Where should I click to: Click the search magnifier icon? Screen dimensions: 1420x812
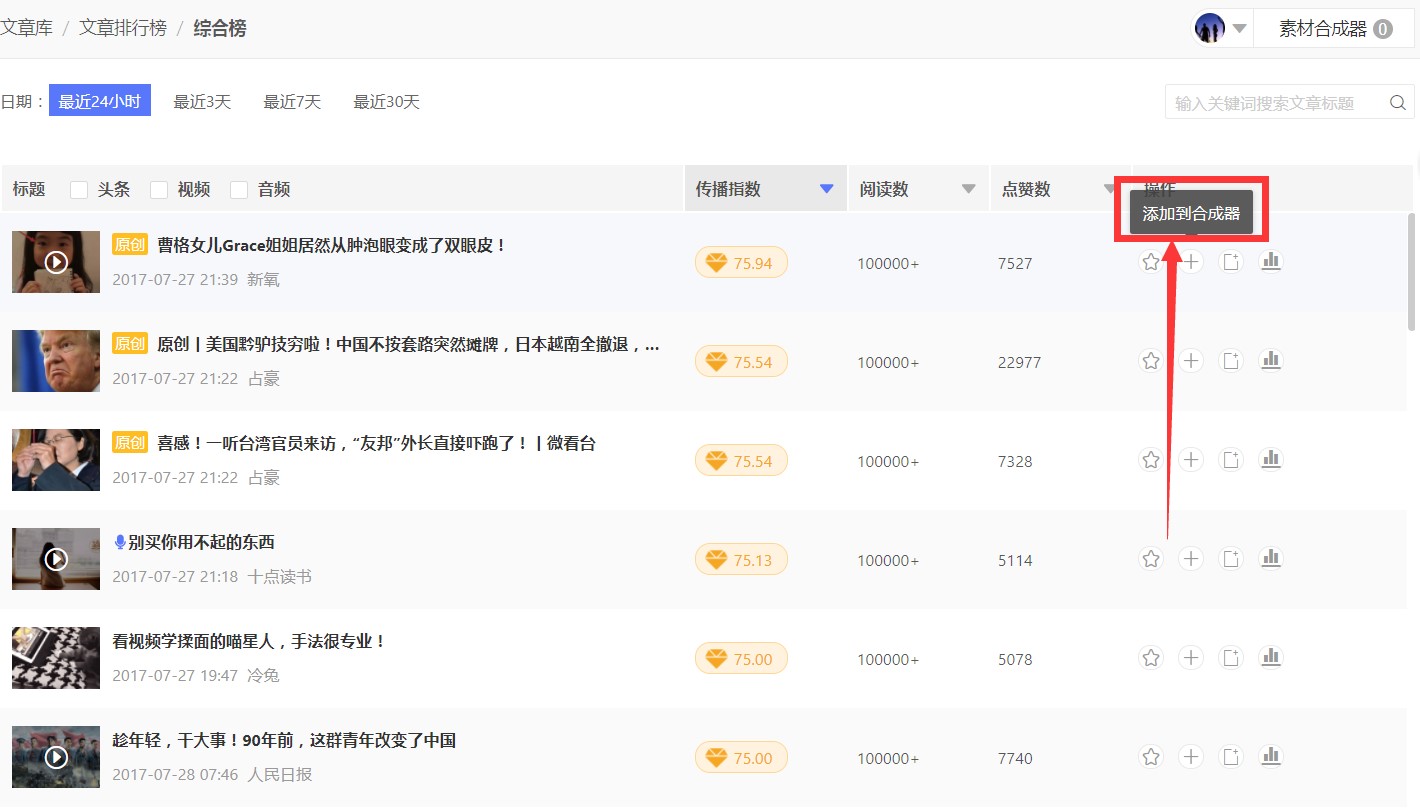[x=1397, y=102]
